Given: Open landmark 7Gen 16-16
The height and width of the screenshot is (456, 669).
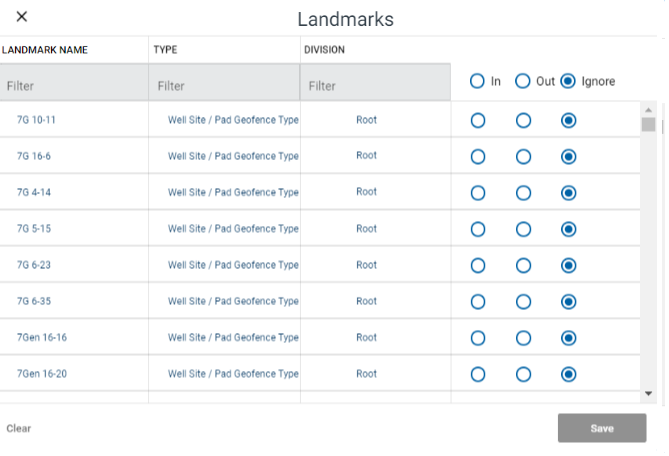Looking at the screenshot, I should coord(42,337).
